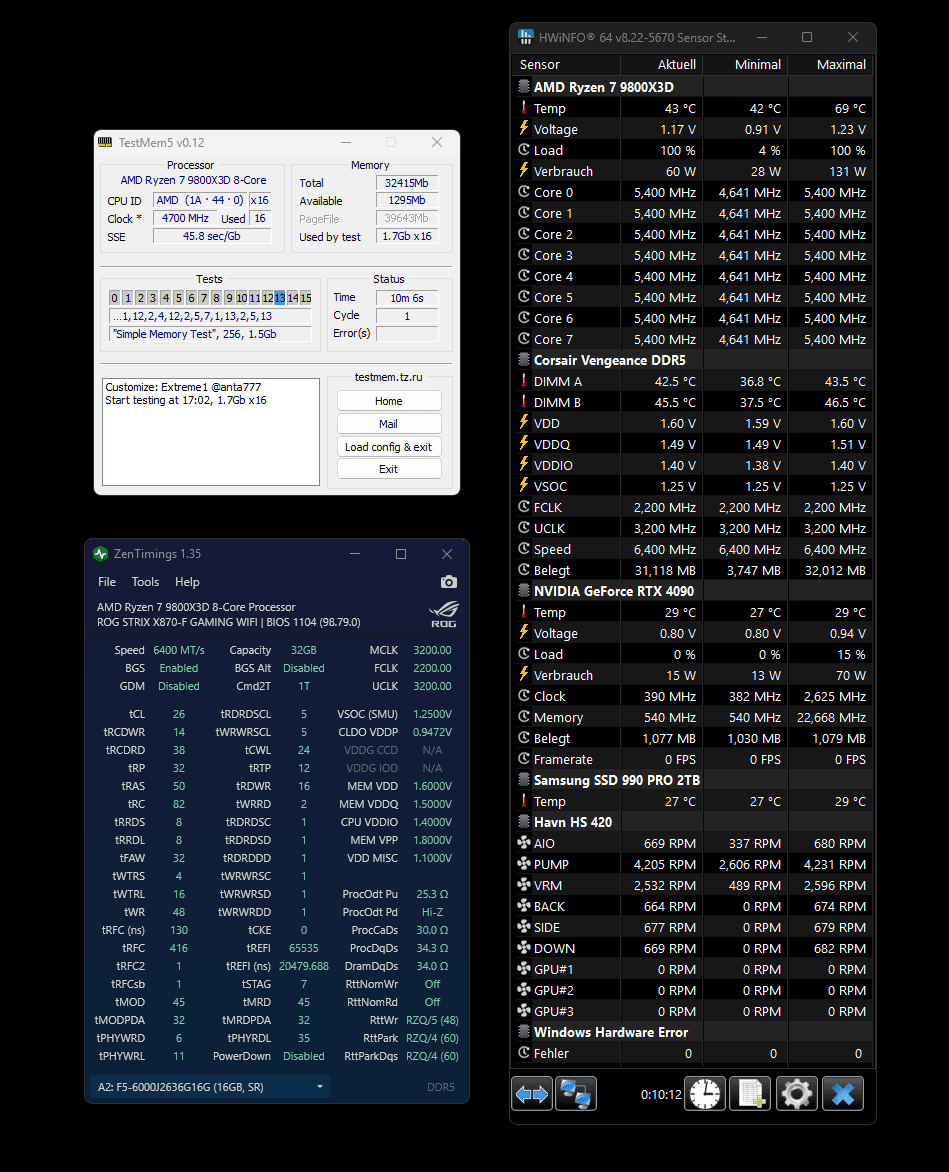Click the Mail button in TestMem5
The image size is (949, 1172).
389,424
